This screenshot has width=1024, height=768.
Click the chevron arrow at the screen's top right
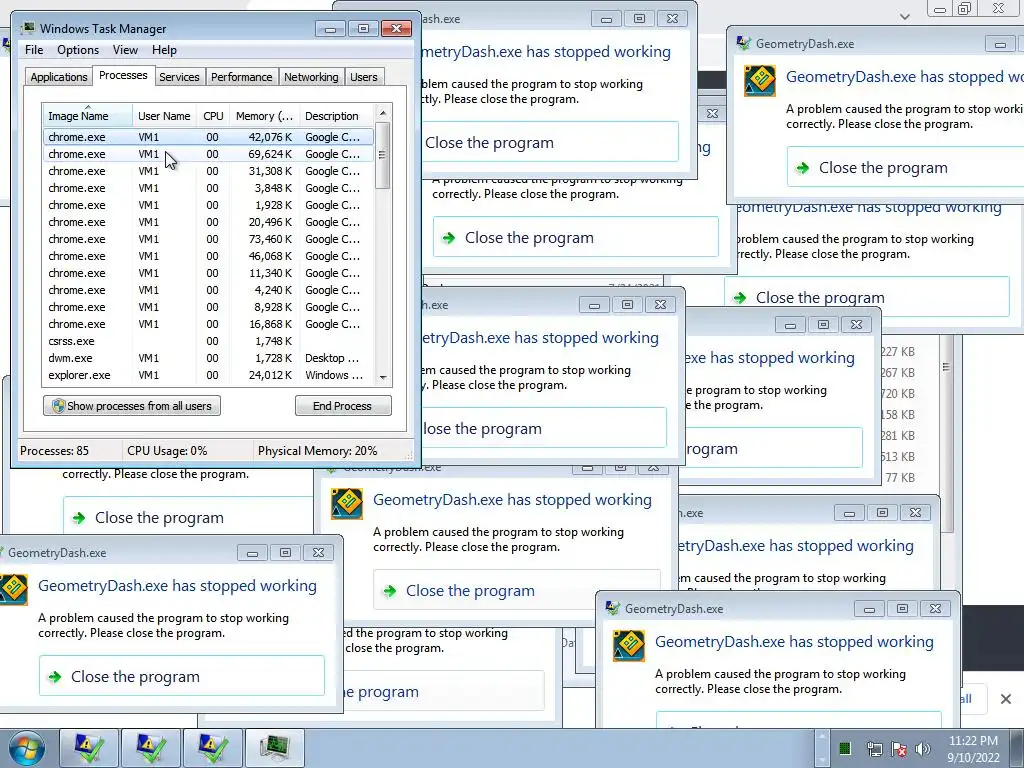904,16
